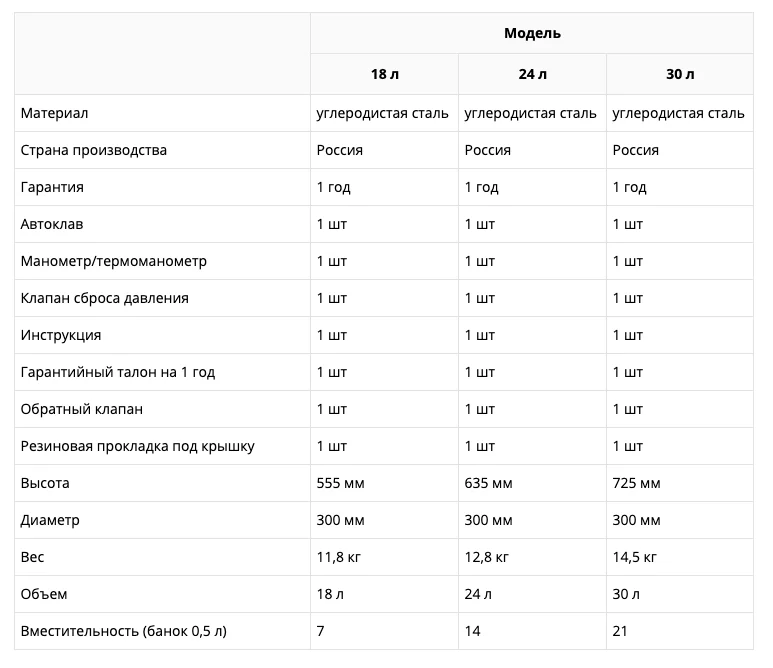Click the weight value "11,8 кг"
Image resolution: width=773 pixels, height=668 pixels.
tap(339, 557)
